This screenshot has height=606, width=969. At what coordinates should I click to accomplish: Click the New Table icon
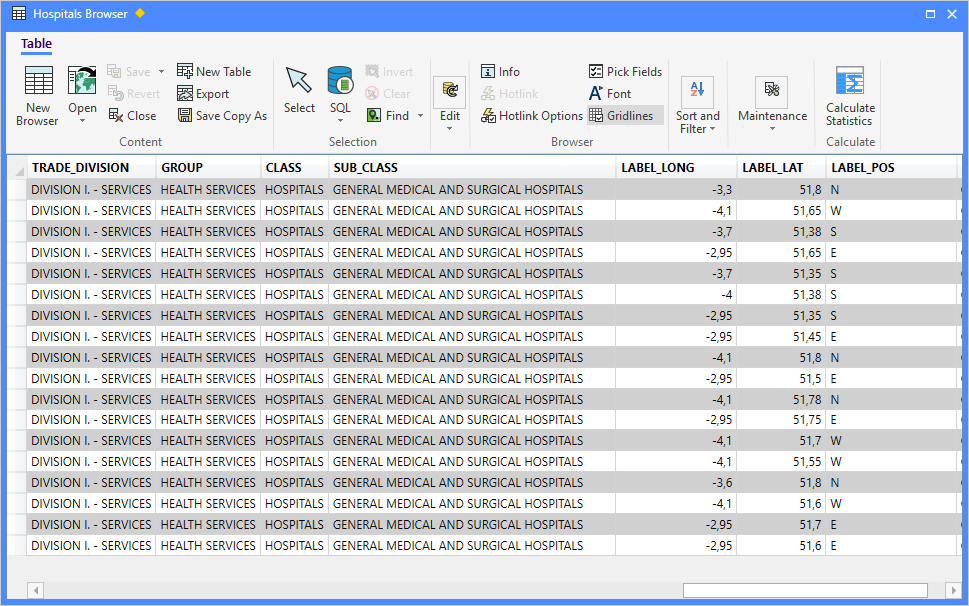[185, 71]
